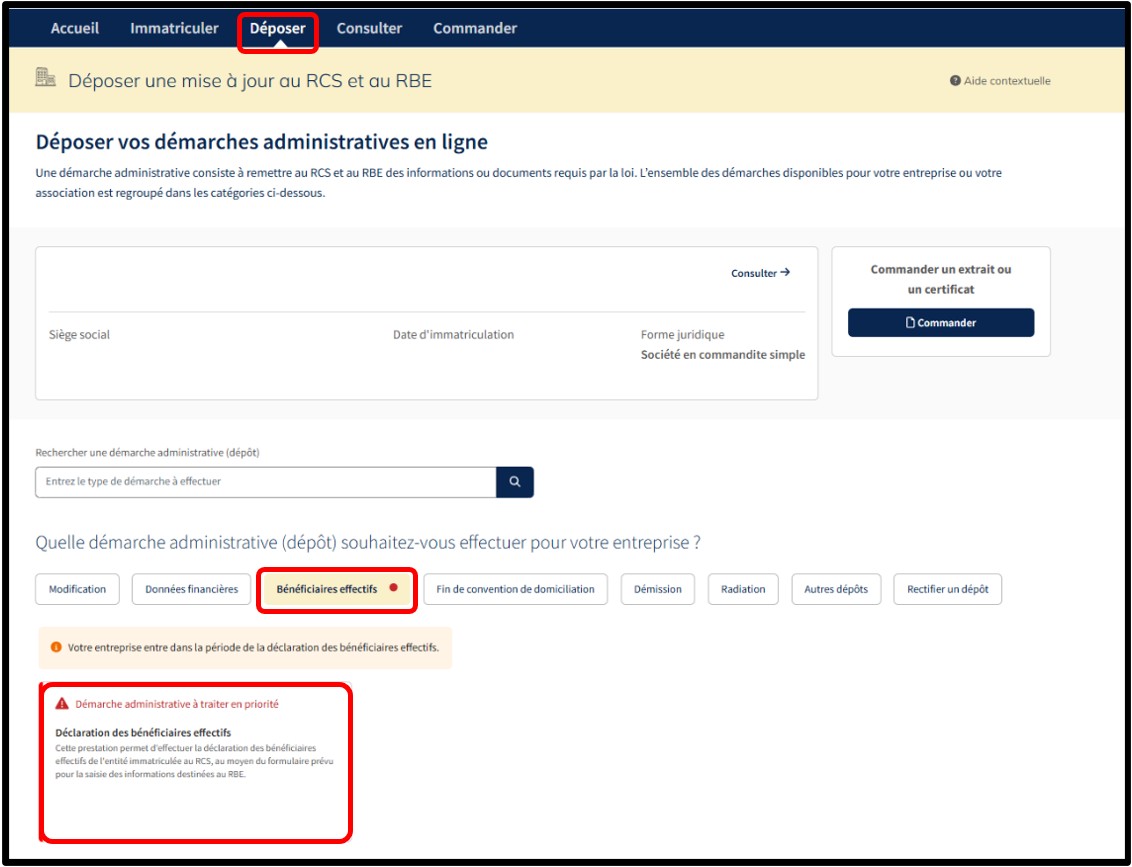Select the Données financières category
1132x867 pixels.
[x=191, y=589]
